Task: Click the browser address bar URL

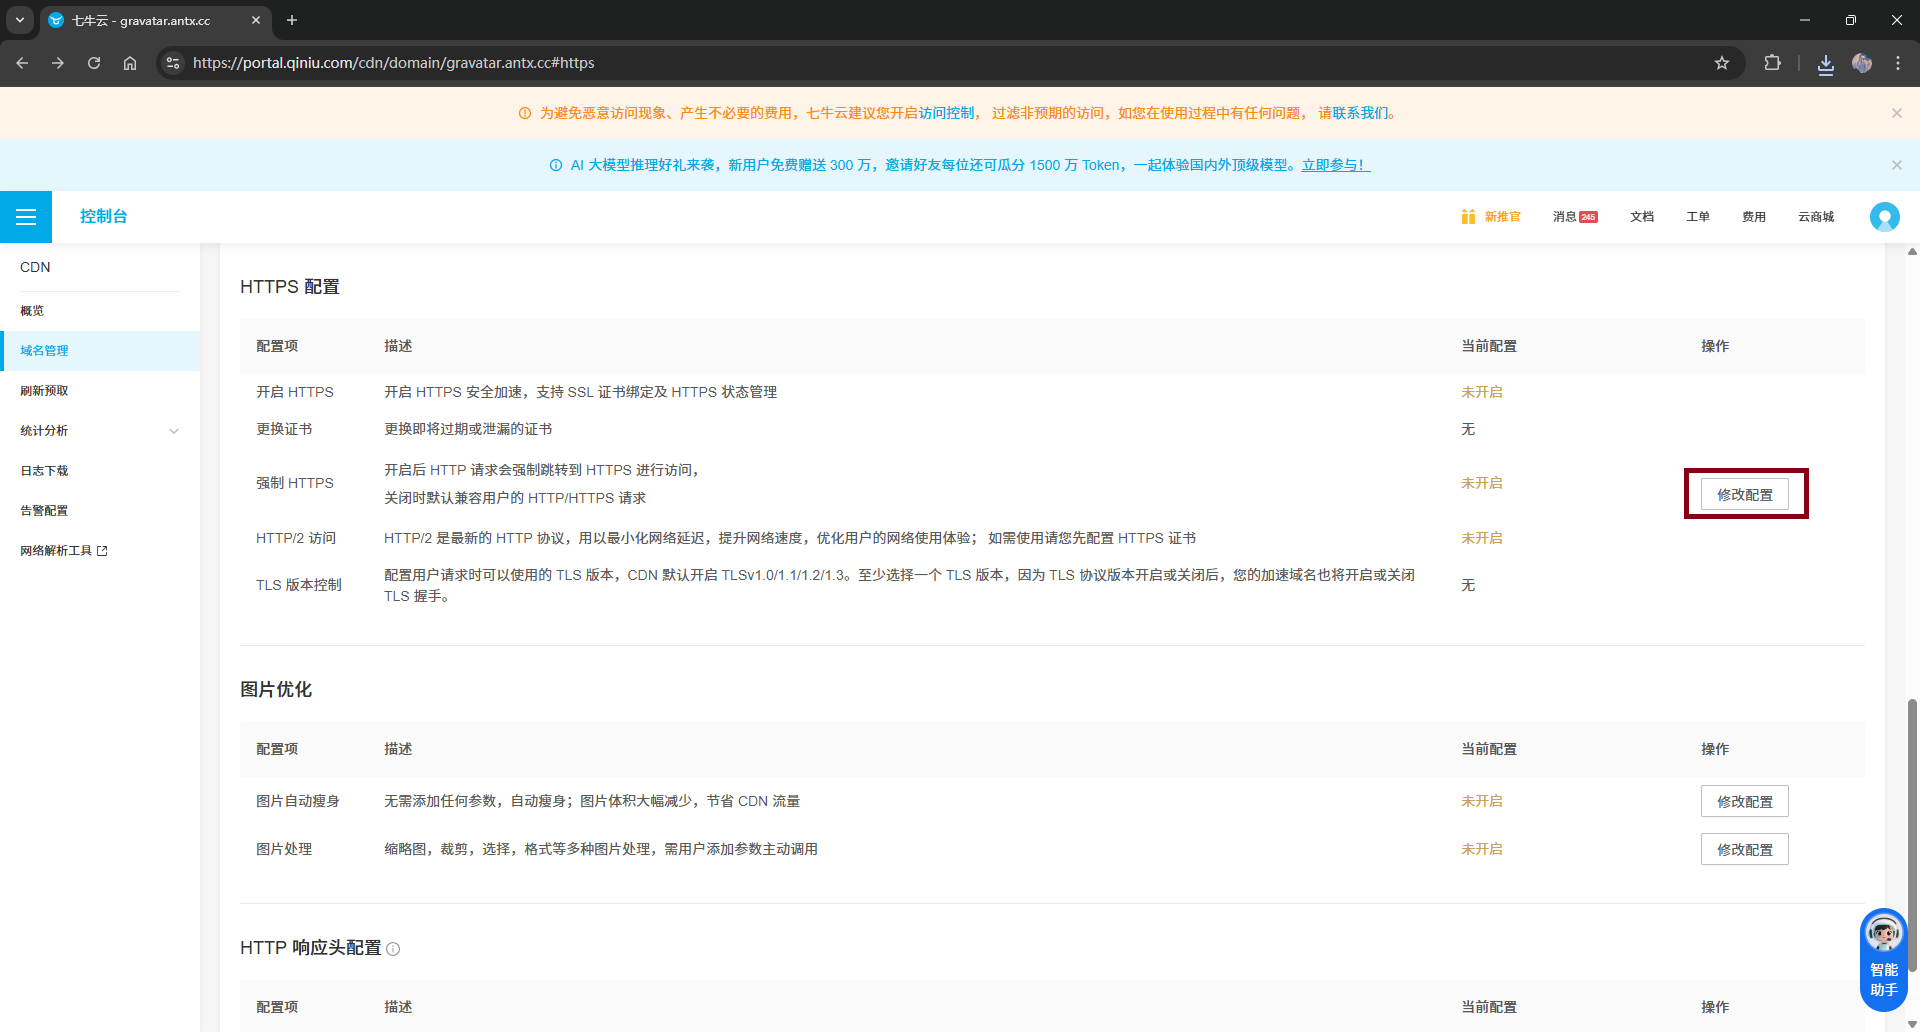Action: [394, 63]
